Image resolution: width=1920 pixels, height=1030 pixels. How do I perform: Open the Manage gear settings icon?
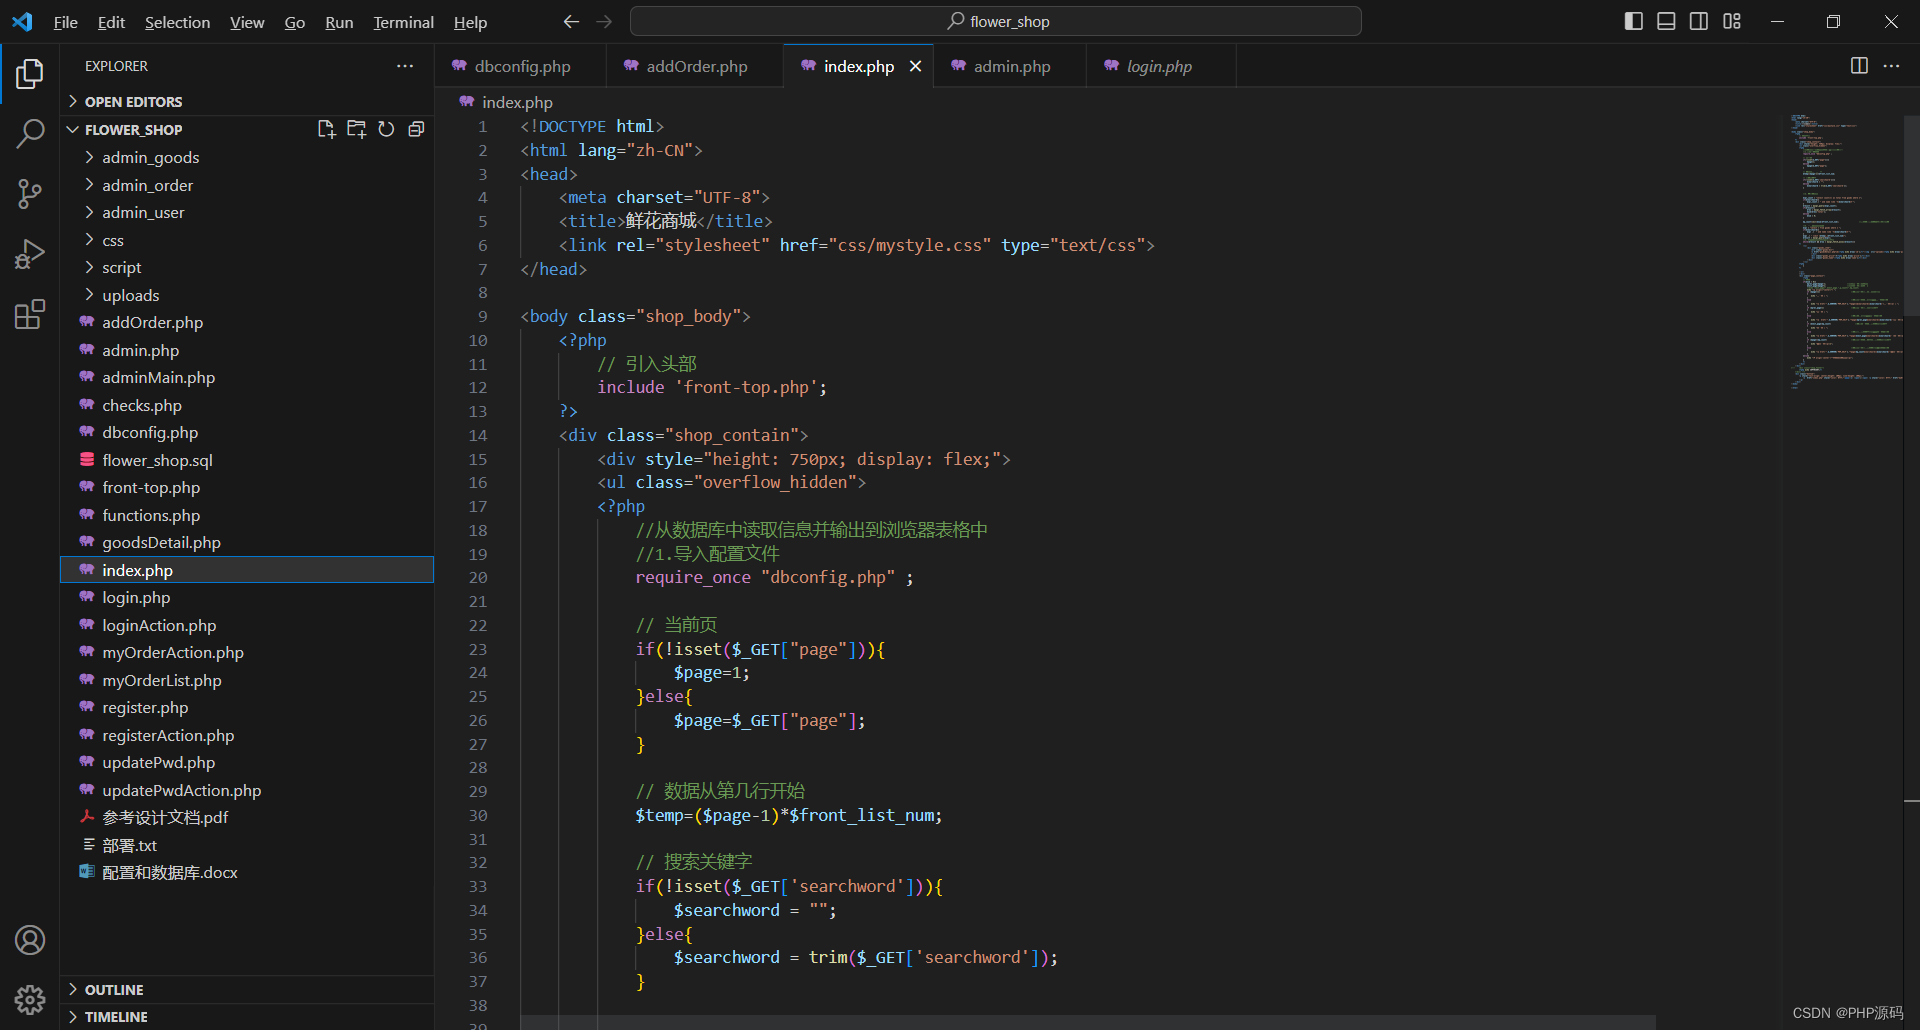[x=30, y=999]
